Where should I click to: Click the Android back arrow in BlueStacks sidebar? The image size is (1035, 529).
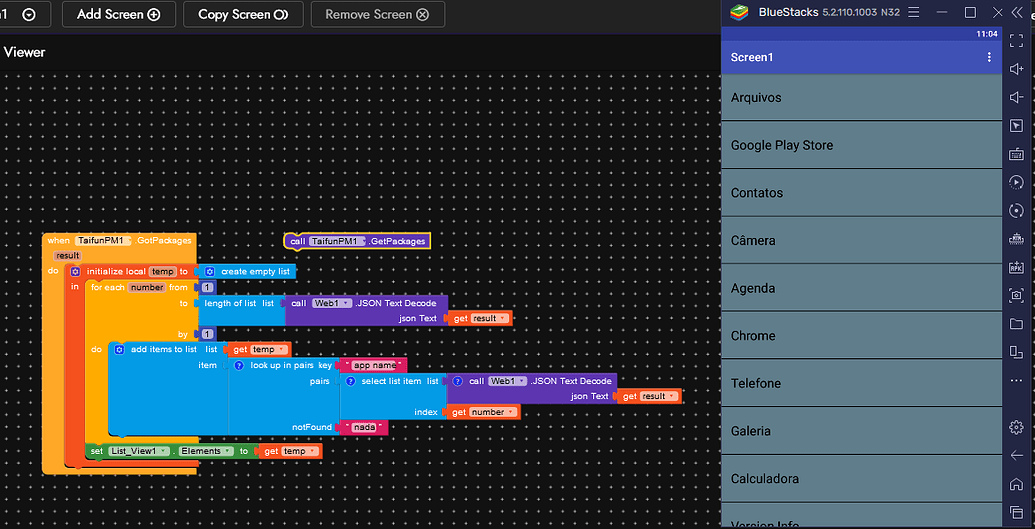[1017, 456]
